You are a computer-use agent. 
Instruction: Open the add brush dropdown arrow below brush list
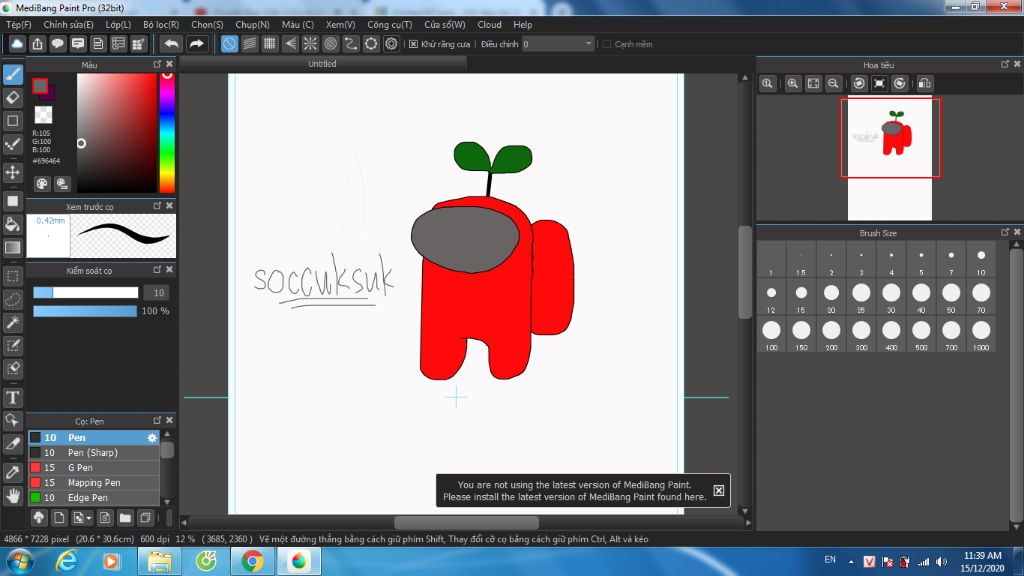[89, 519]
